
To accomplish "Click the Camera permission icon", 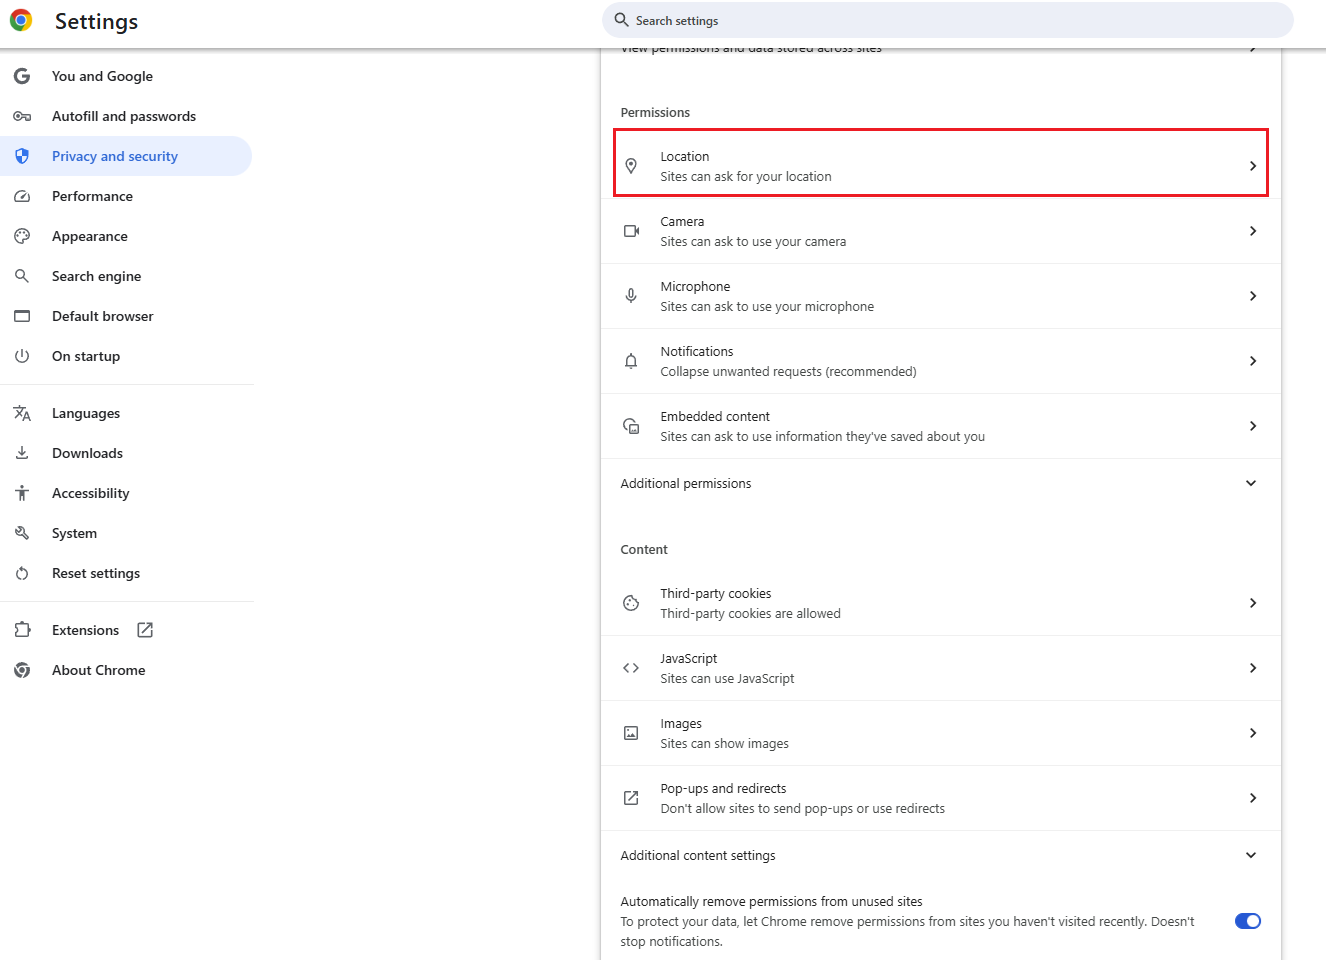I will coord(631,231).
